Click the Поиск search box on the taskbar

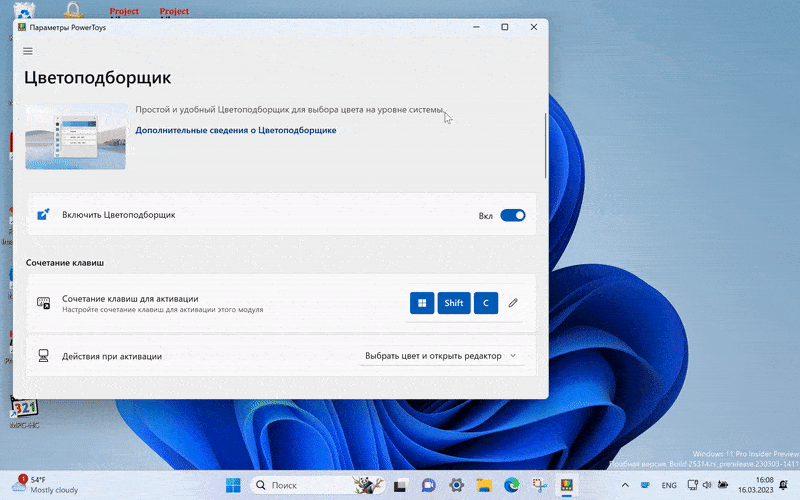317,485
